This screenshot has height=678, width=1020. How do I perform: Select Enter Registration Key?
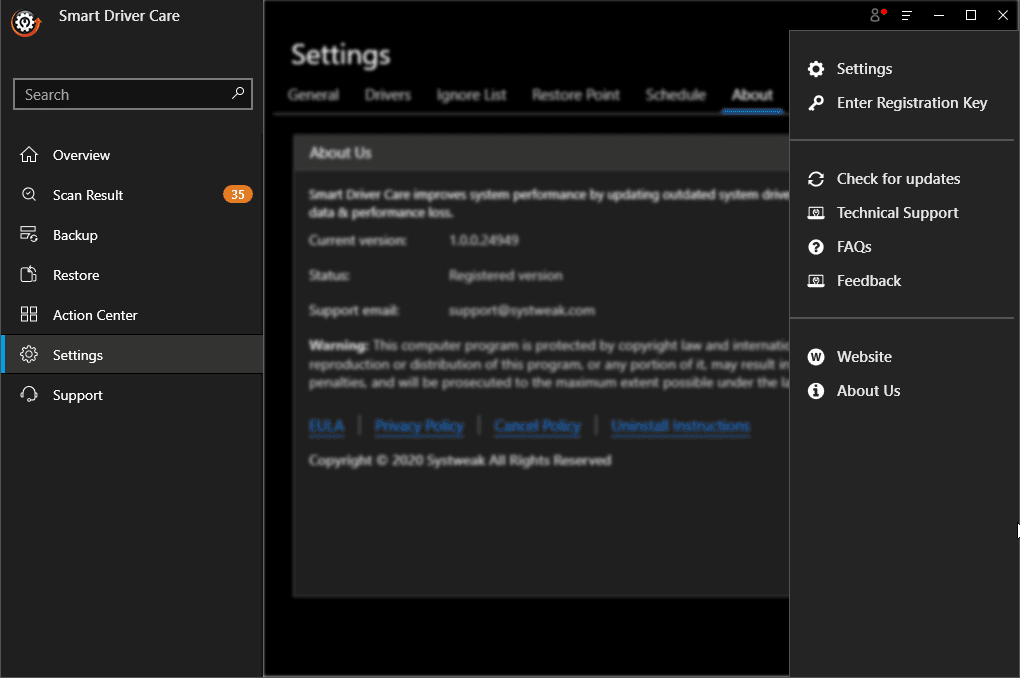[912, 103]
